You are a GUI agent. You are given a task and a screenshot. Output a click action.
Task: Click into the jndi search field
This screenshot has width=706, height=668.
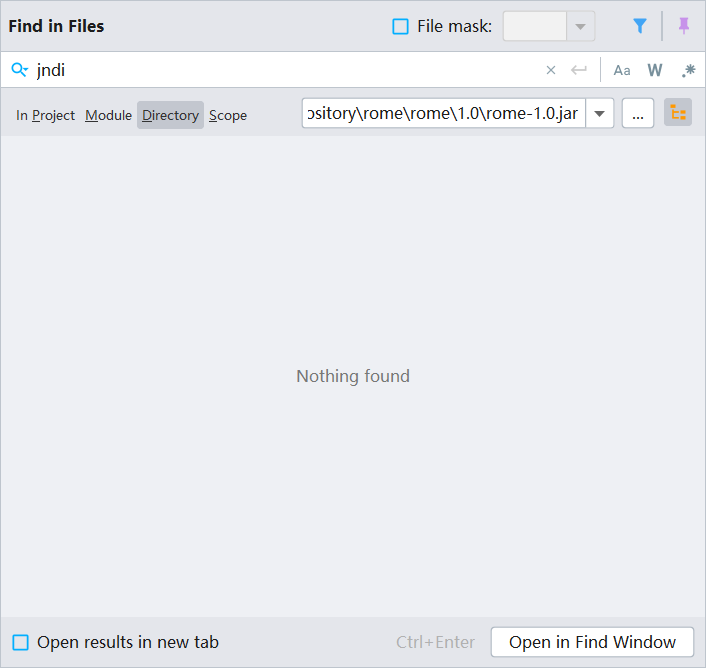pos(280,70)
